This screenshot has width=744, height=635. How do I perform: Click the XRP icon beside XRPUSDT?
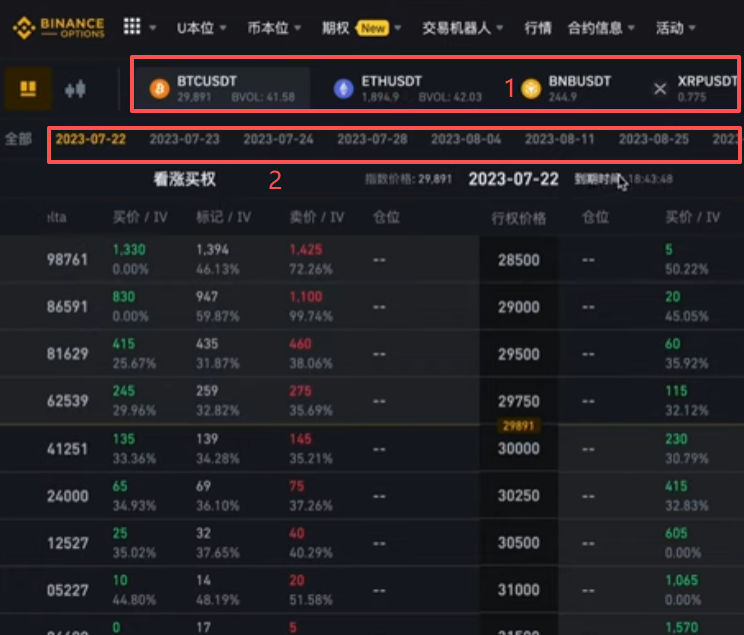click(x=660, y=89)
